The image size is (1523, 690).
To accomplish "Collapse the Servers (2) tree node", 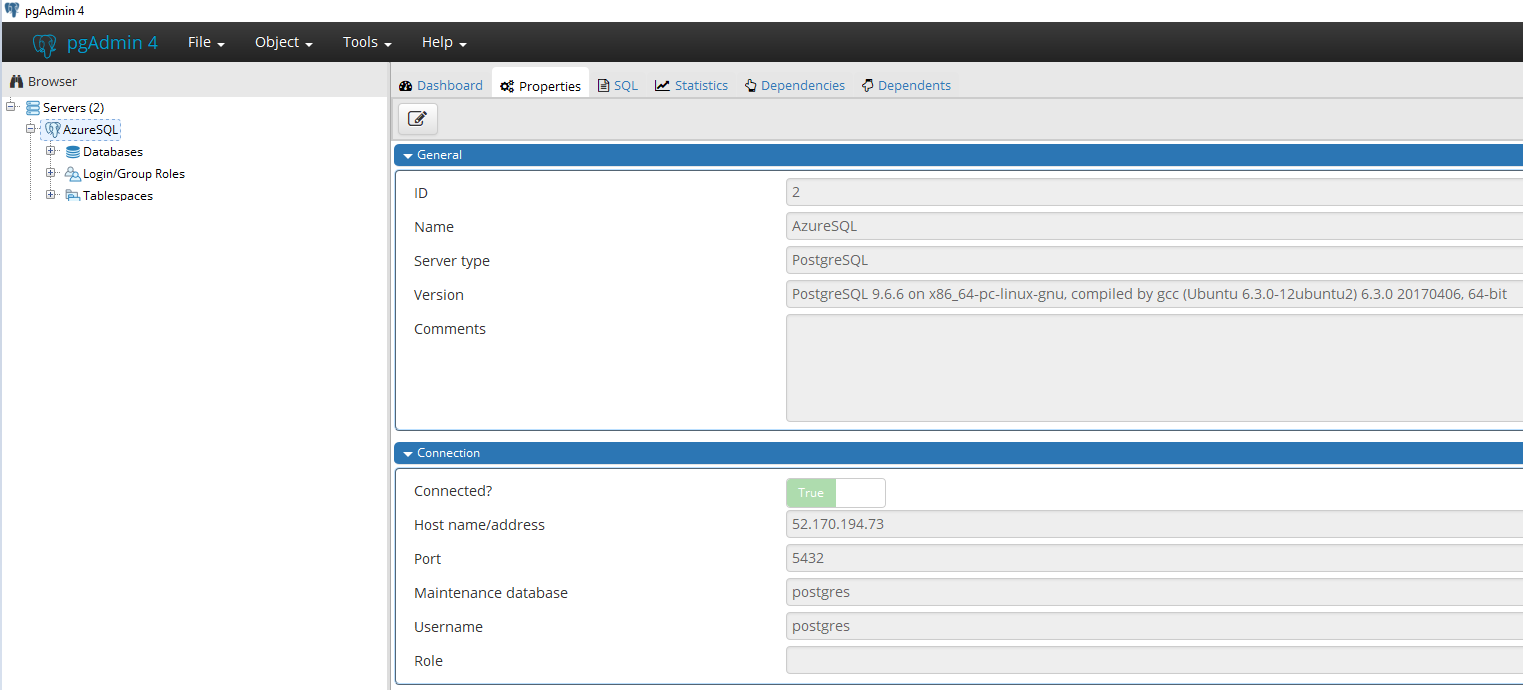I will coord(11,107).
